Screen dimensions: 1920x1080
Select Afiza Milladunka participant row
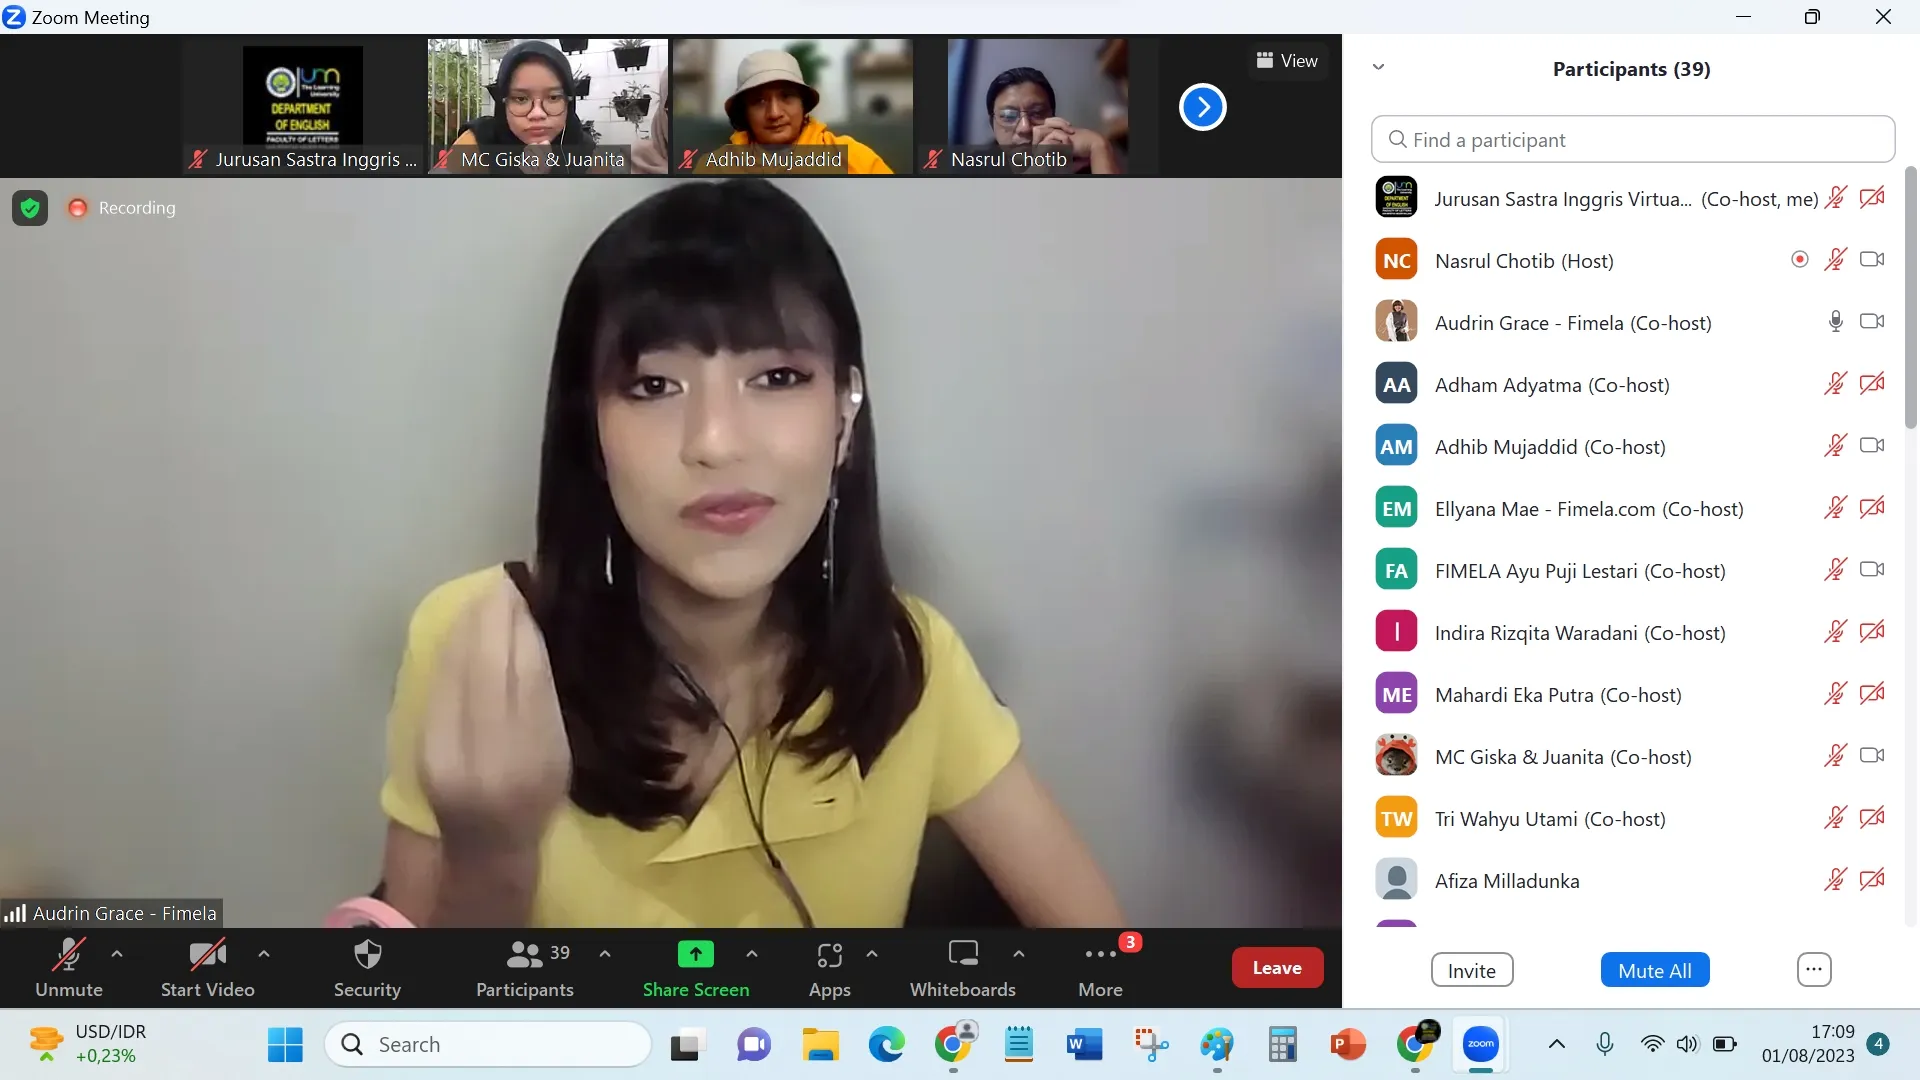[x=1630, y=880]
